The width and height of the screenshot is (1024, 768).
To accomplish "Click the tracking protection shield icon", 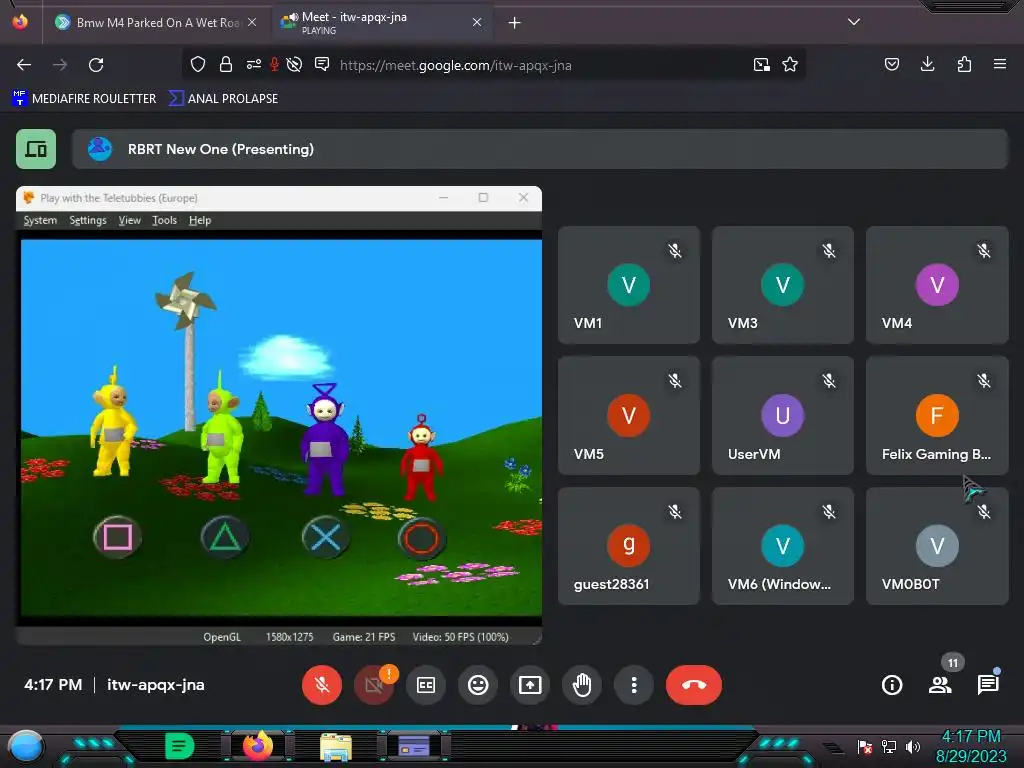I will point(198,65).
